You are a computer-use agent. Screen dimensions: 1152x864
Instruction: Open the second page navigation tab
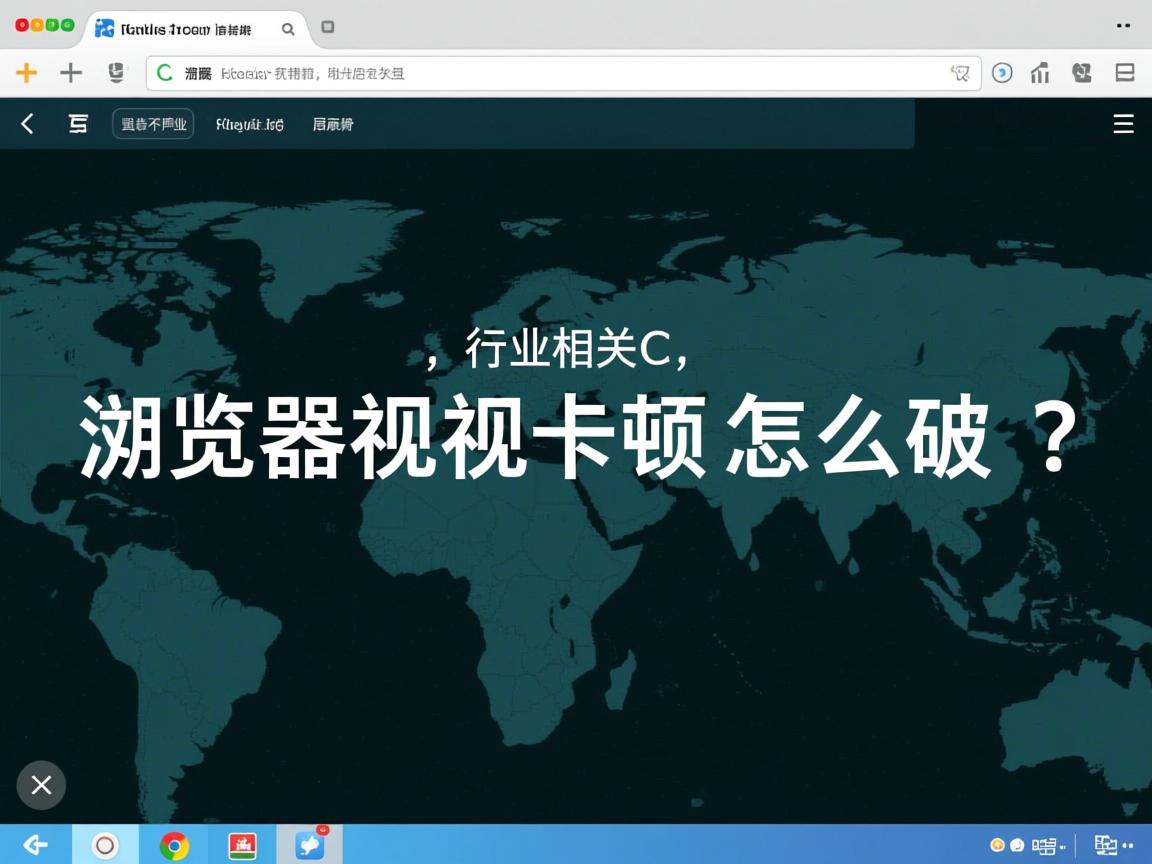pos(250,124)
